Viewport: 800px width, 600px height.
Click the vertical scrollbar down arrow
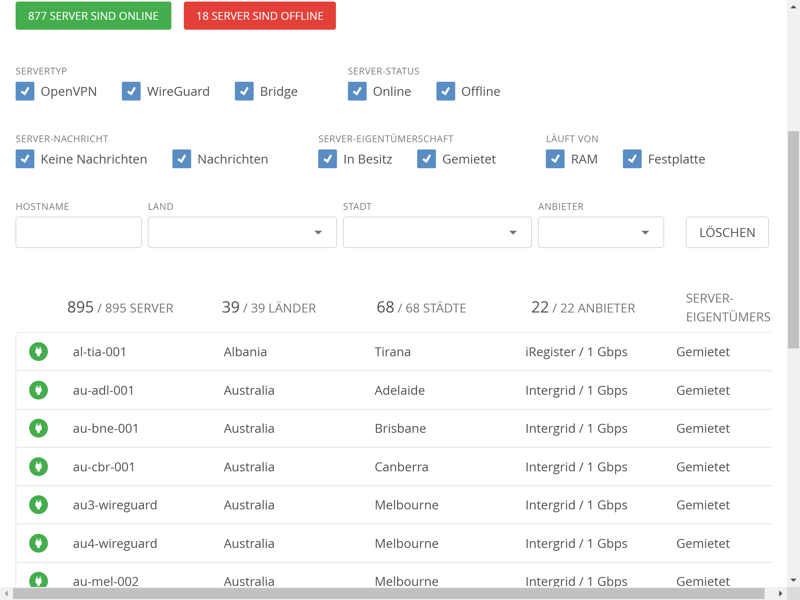(x=793, y=580)
